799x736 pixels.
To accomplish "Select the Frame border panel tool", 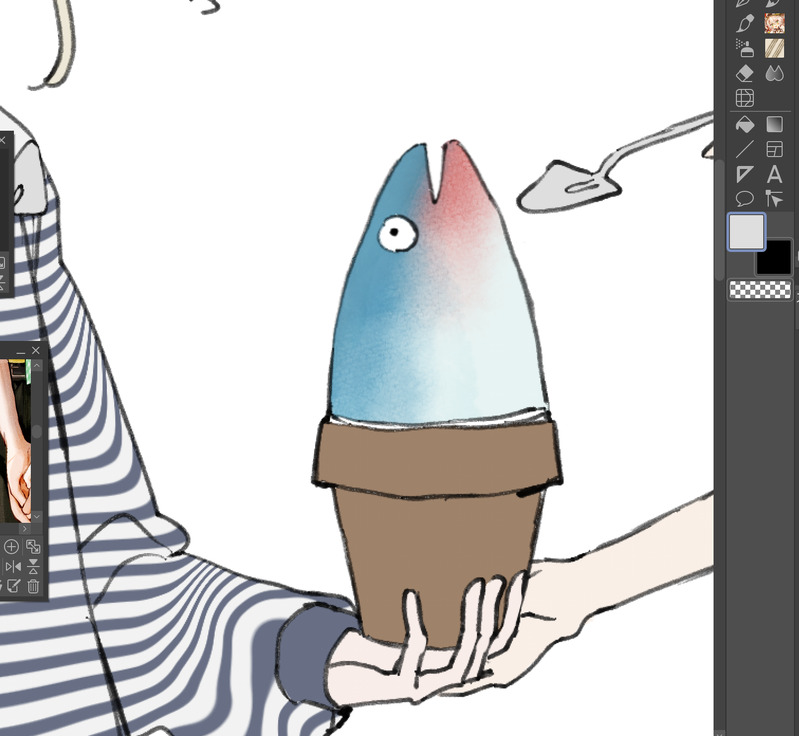I will (774, 149).
